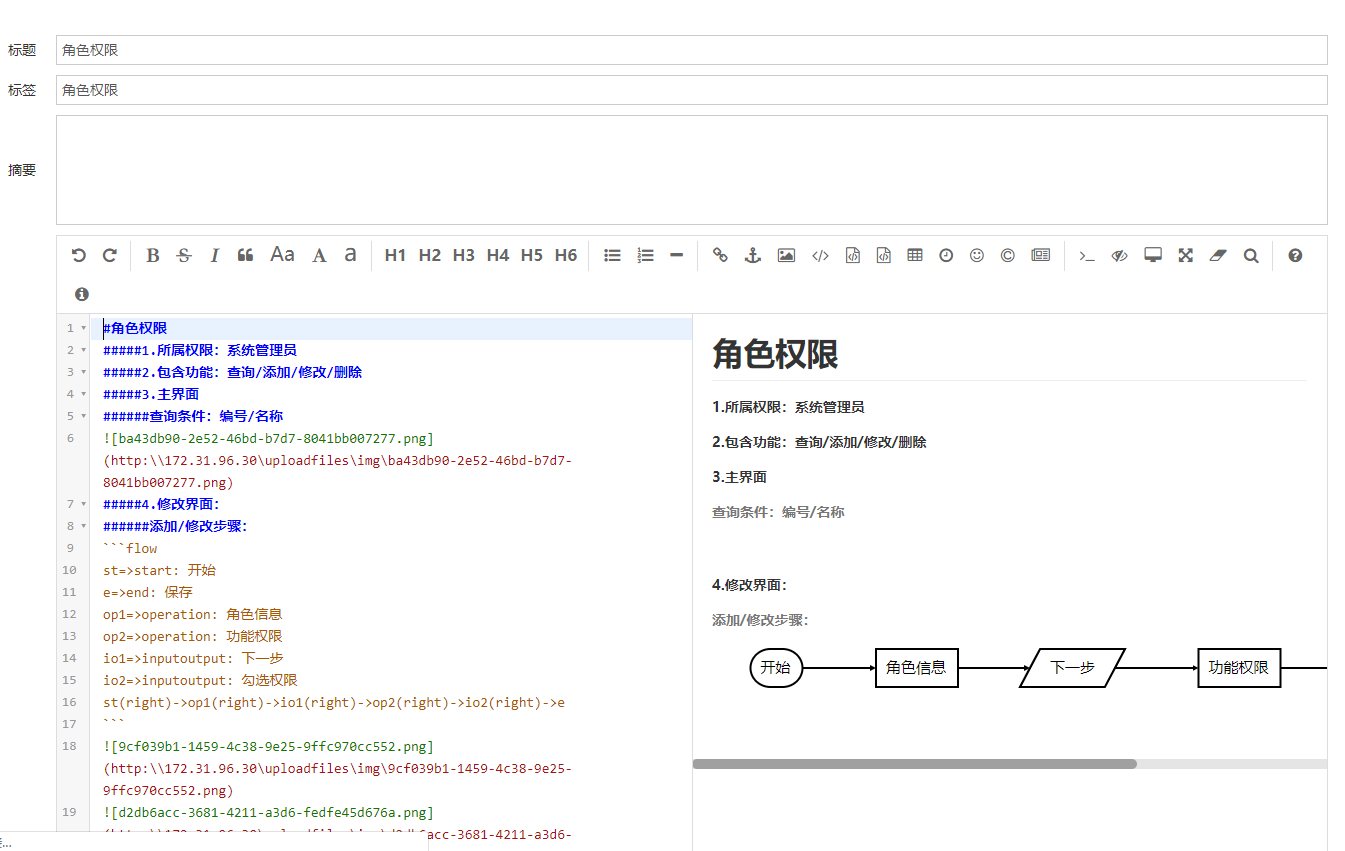The width and height of the screenshot is (1345, 851).
Task: Insert an H3 heading
Action: point(464,256)
